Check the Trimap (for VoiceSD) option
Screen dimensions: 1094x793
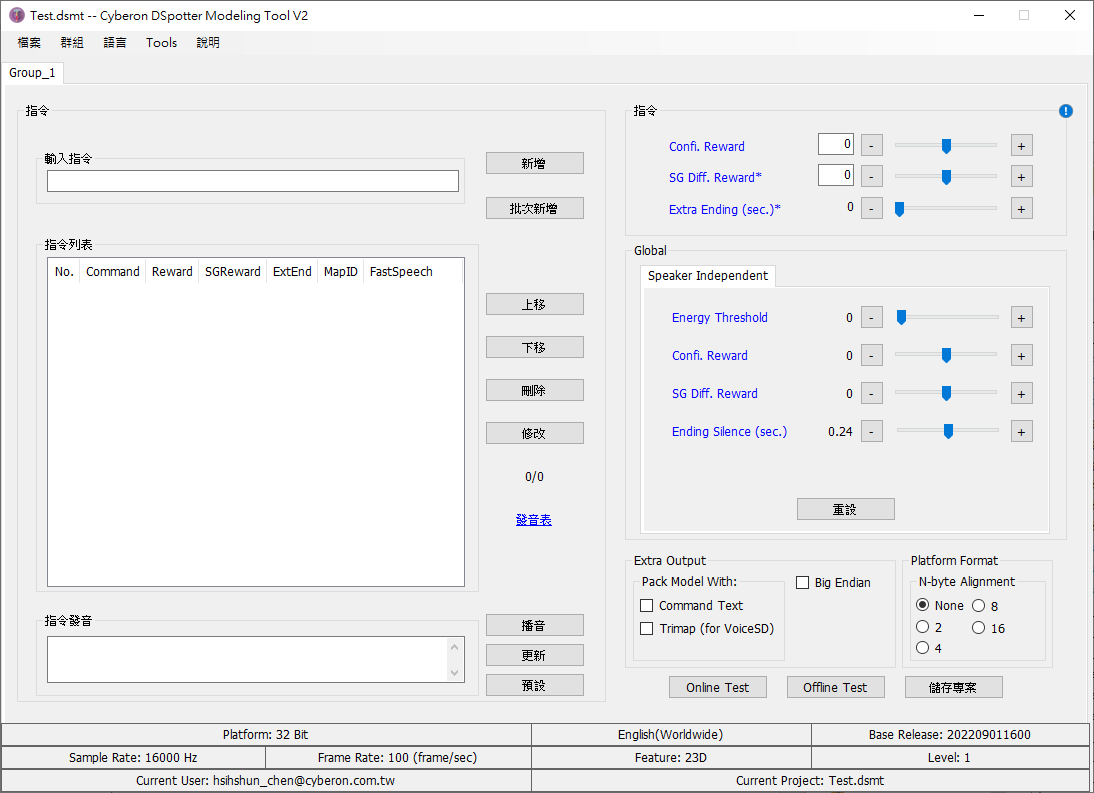click(647, 629)
